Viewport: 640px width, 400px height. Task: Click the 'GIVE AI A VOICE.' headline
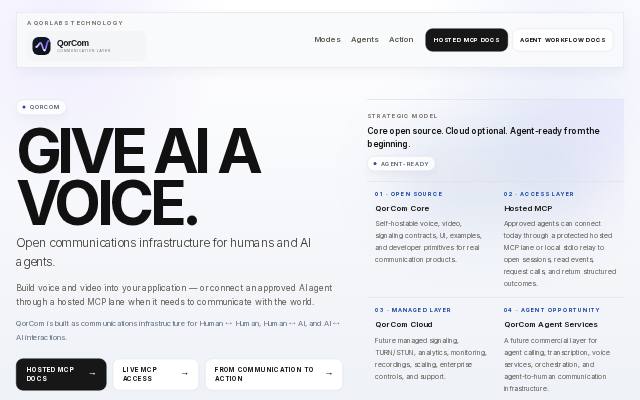pos(139,176)
